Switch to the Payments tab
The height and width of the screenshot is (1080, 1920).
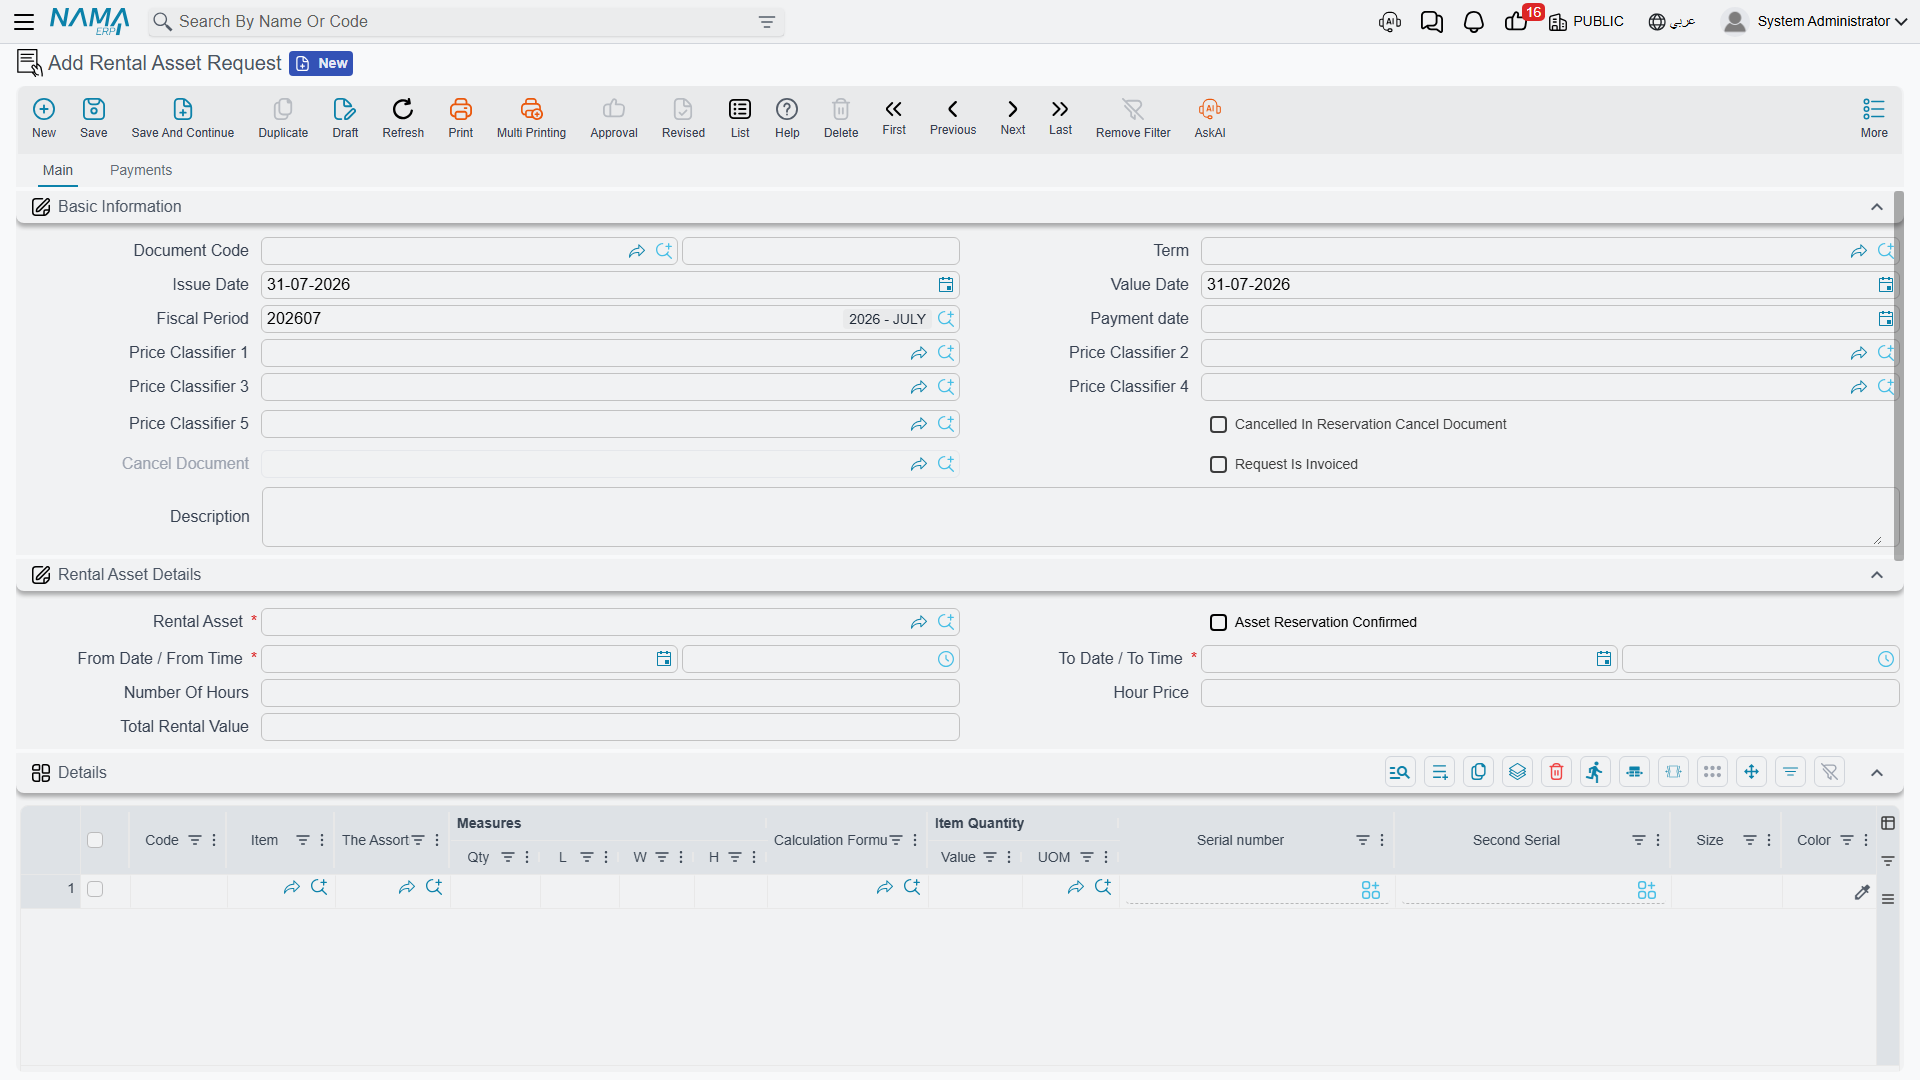[141, 171]
